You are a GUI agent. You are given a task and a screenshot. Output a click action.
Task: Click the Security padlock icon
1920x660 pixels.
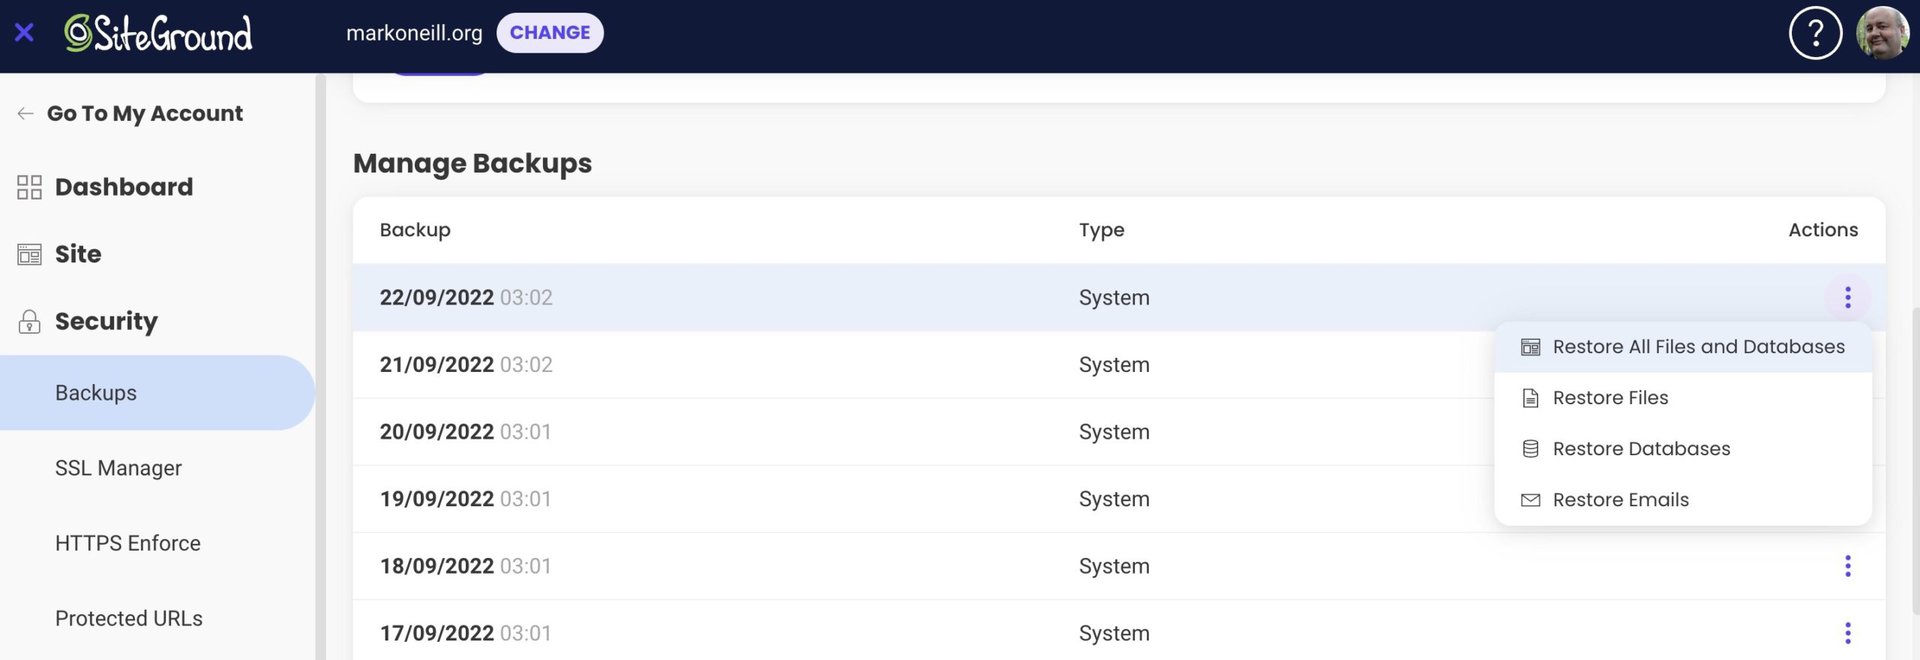click(29, 322)
